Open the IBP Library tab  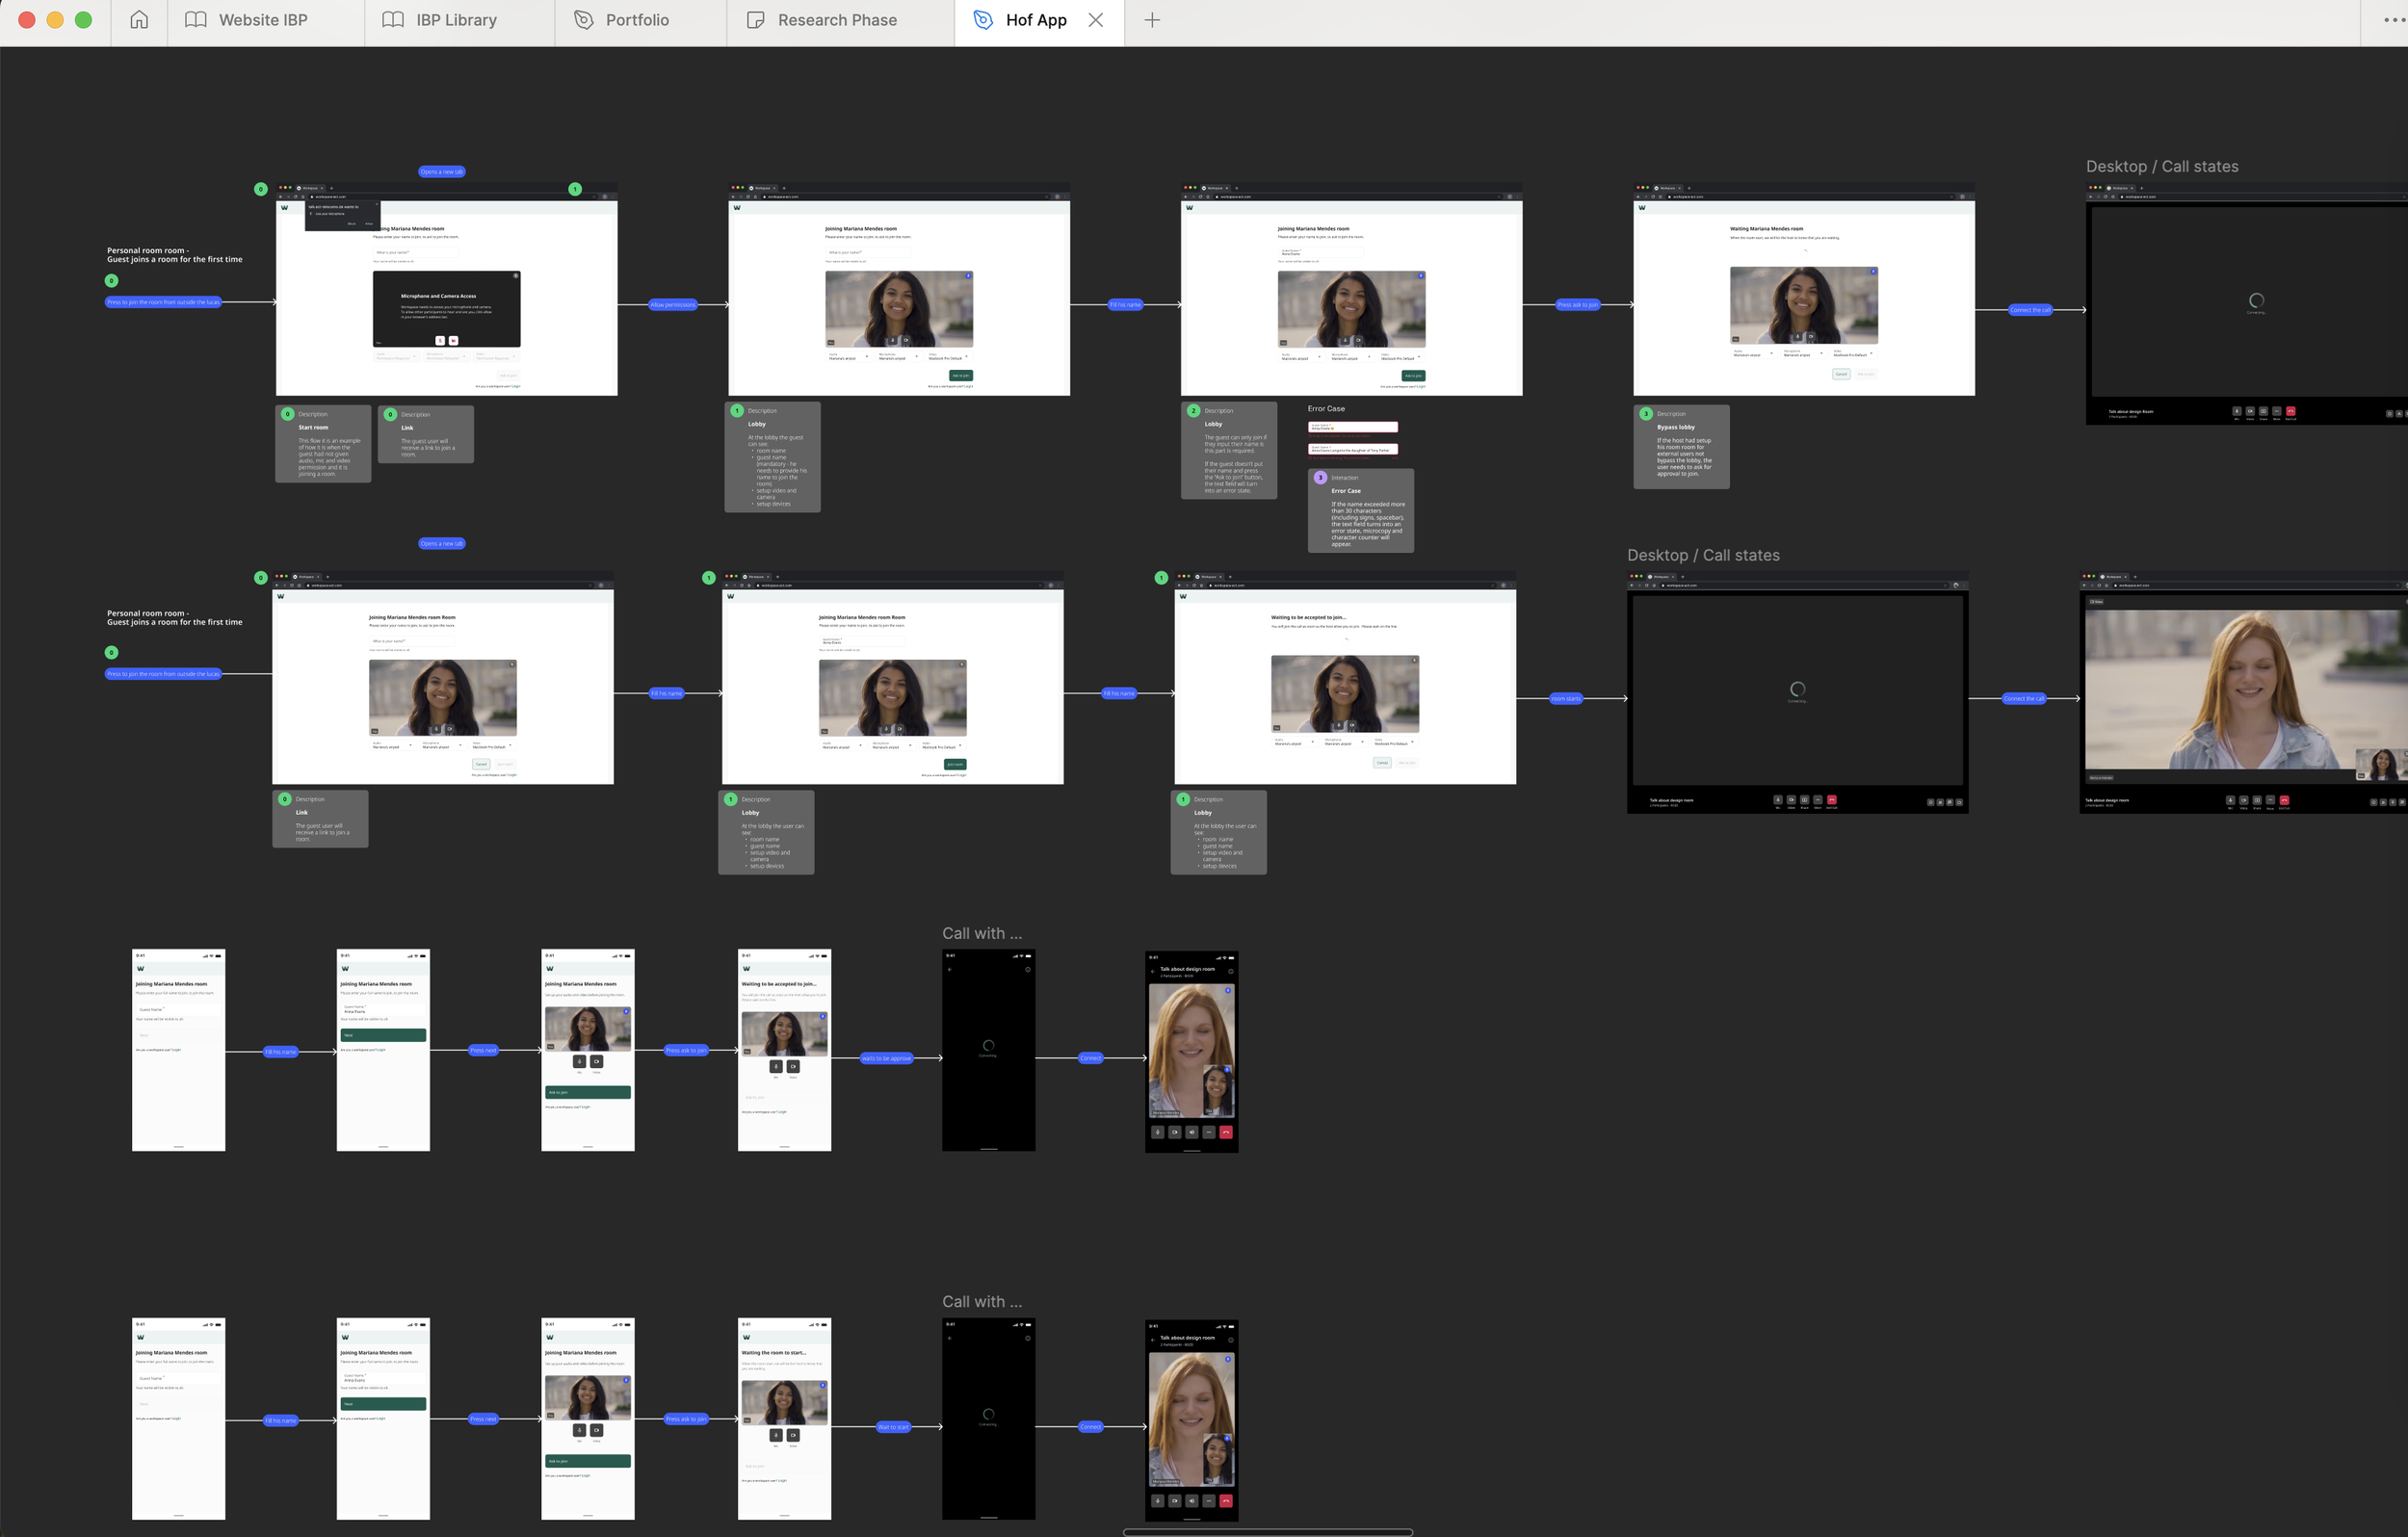point(460,20)
